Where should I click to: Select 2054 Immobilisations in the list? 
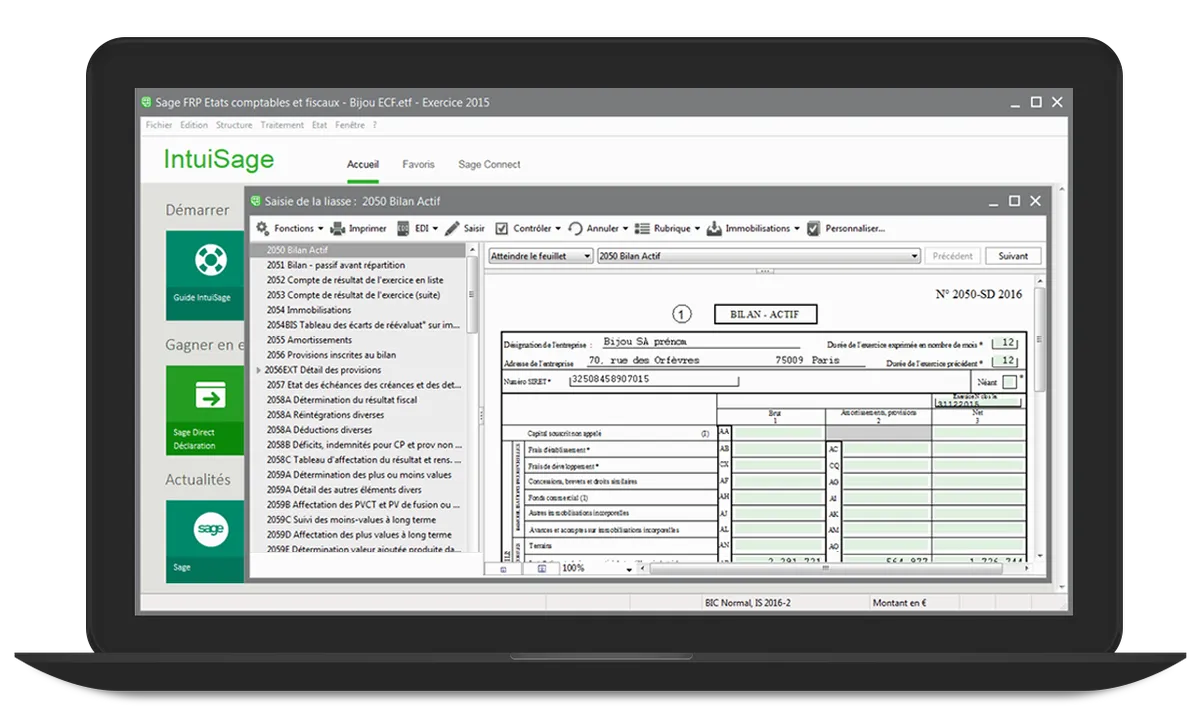308,310
